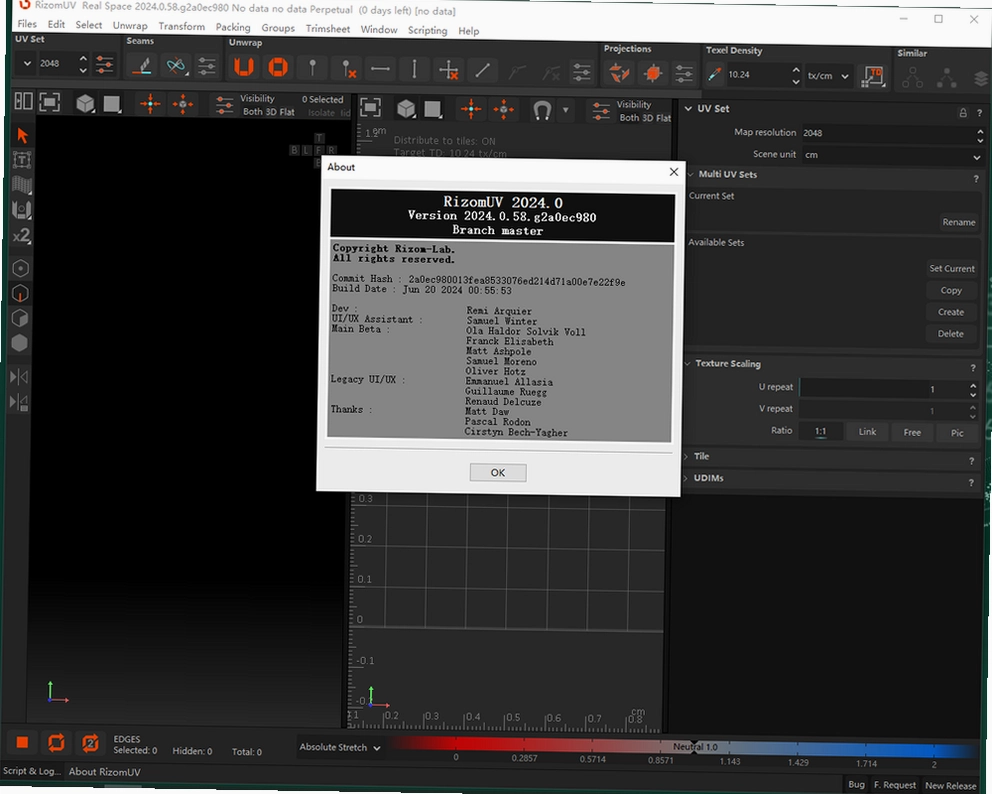Click 3D view frame-all icon
Viewport: 992px width, 794px height.
49,101
